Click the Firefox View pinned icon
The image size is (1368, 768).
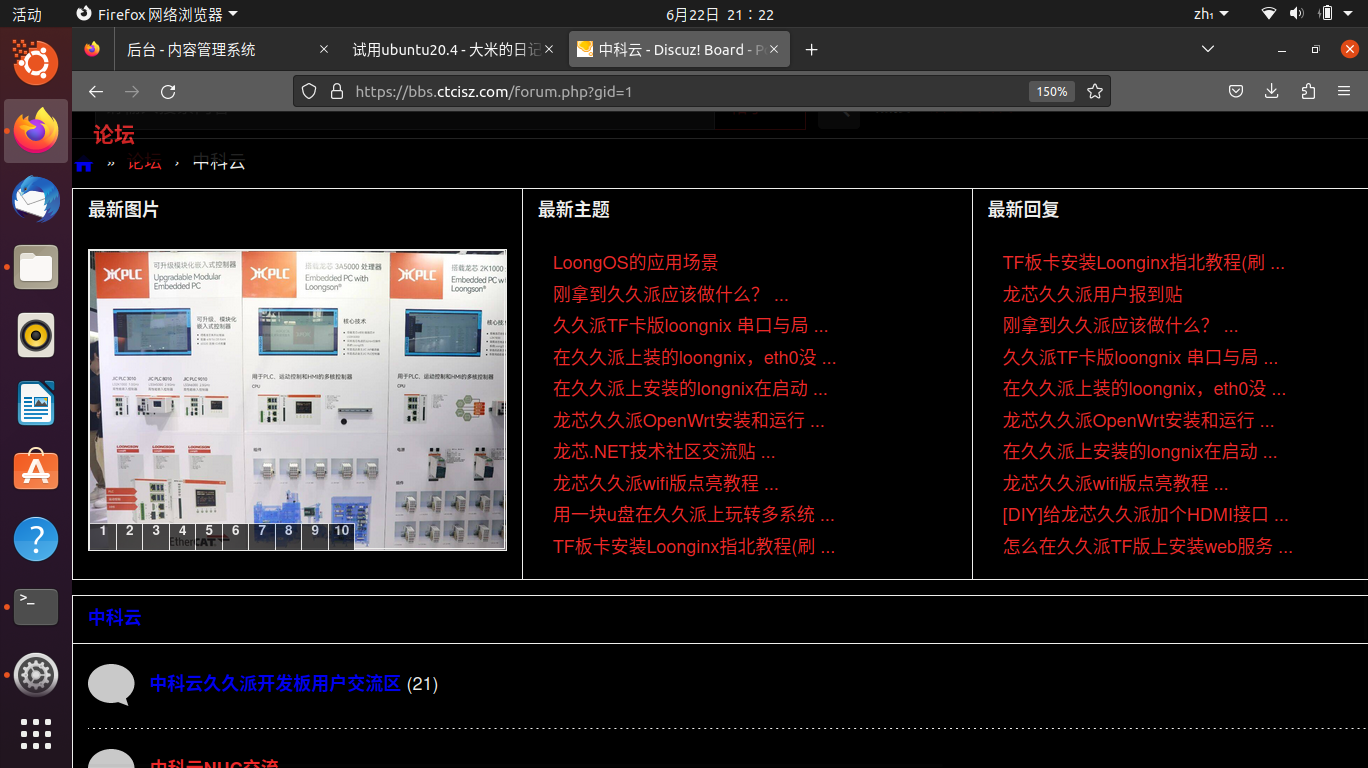point(92,49)
